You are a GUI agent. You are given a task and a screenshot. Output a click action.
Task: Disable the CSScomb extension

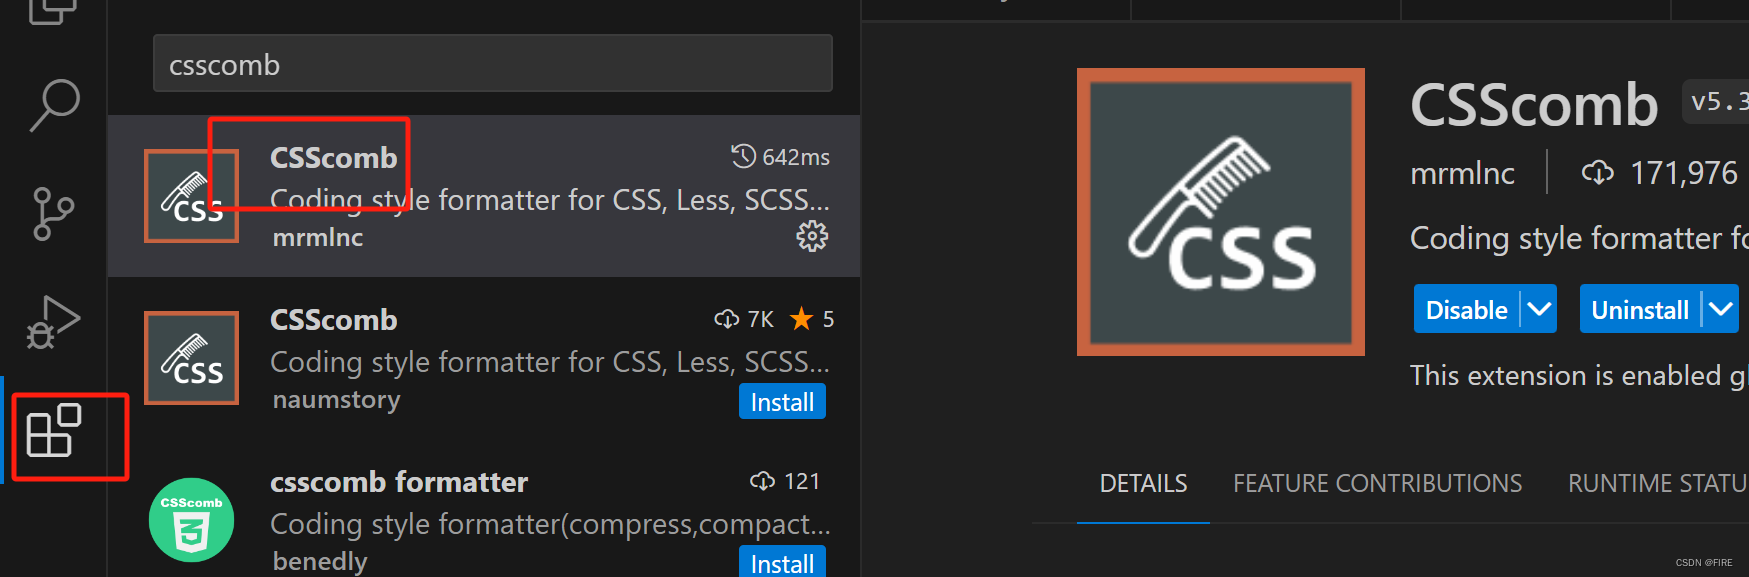click(1466, 309)
